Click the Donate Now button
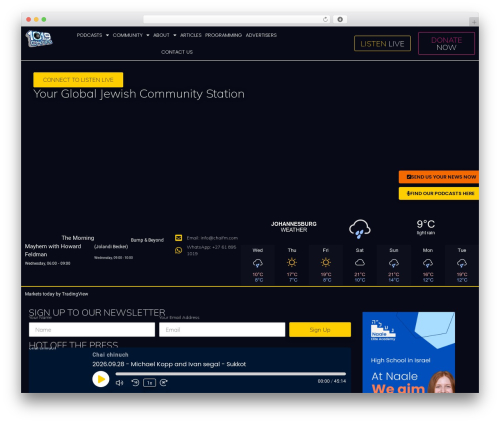This screenshot has height=423, width=500. click(x=446, y=44)
